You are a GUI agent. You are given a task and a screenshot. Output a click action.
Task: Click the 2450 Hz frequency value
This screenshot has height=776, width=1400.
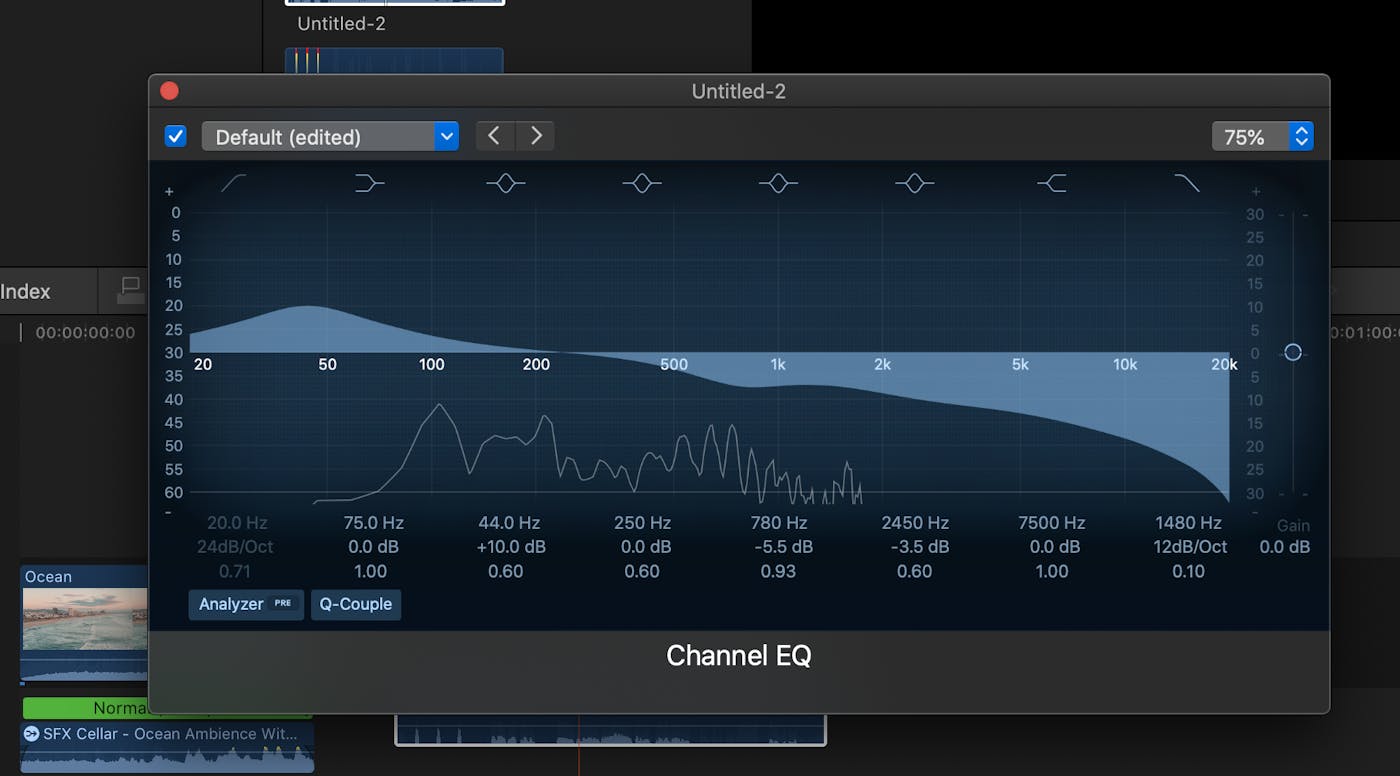coord(915,523)
